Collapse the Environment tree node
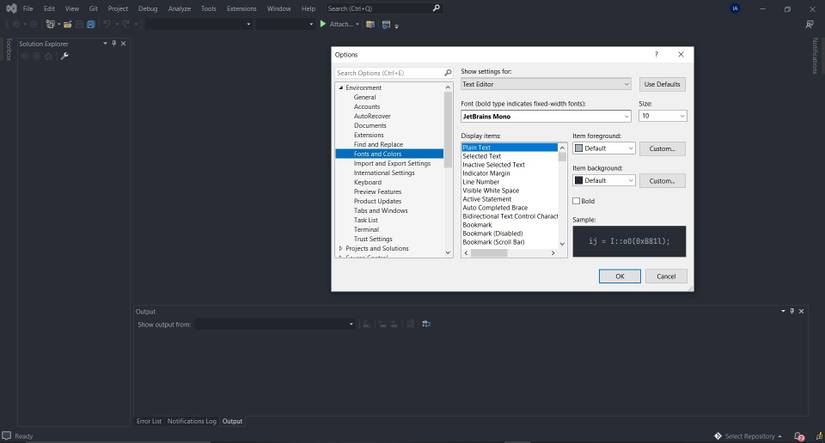 point(341,88)
